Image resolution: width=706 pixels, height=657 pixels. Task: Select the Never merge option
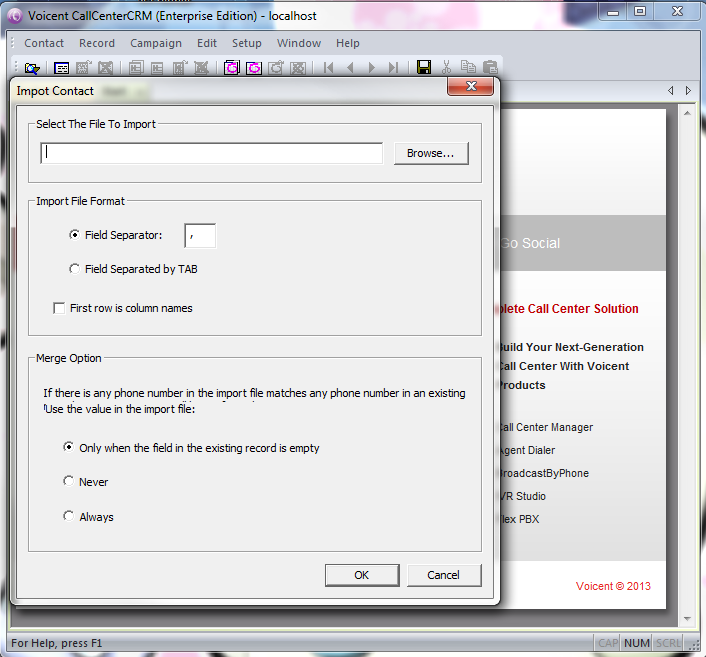(x=69, y=481)
